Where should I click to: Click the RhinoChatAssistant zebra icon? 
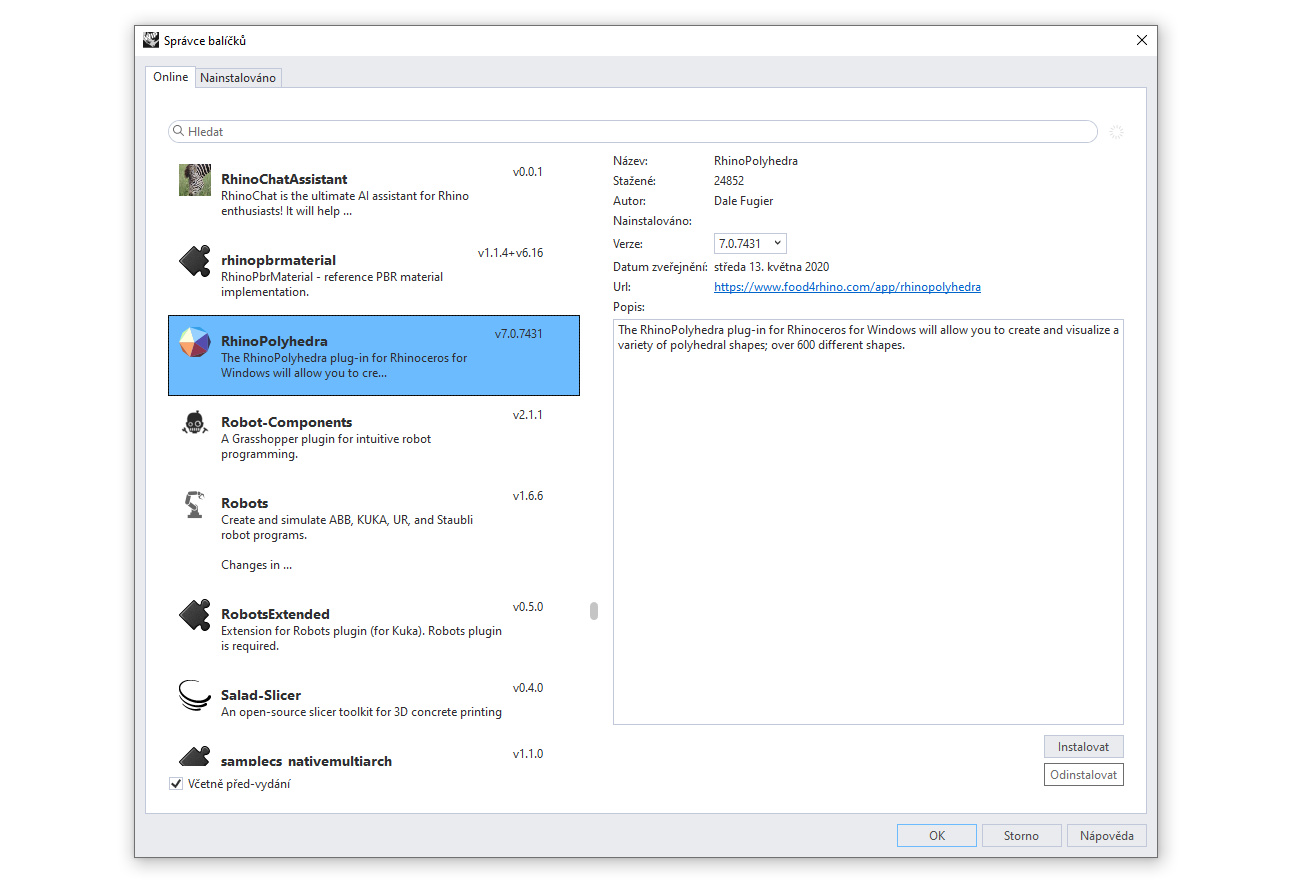point(195,180)
